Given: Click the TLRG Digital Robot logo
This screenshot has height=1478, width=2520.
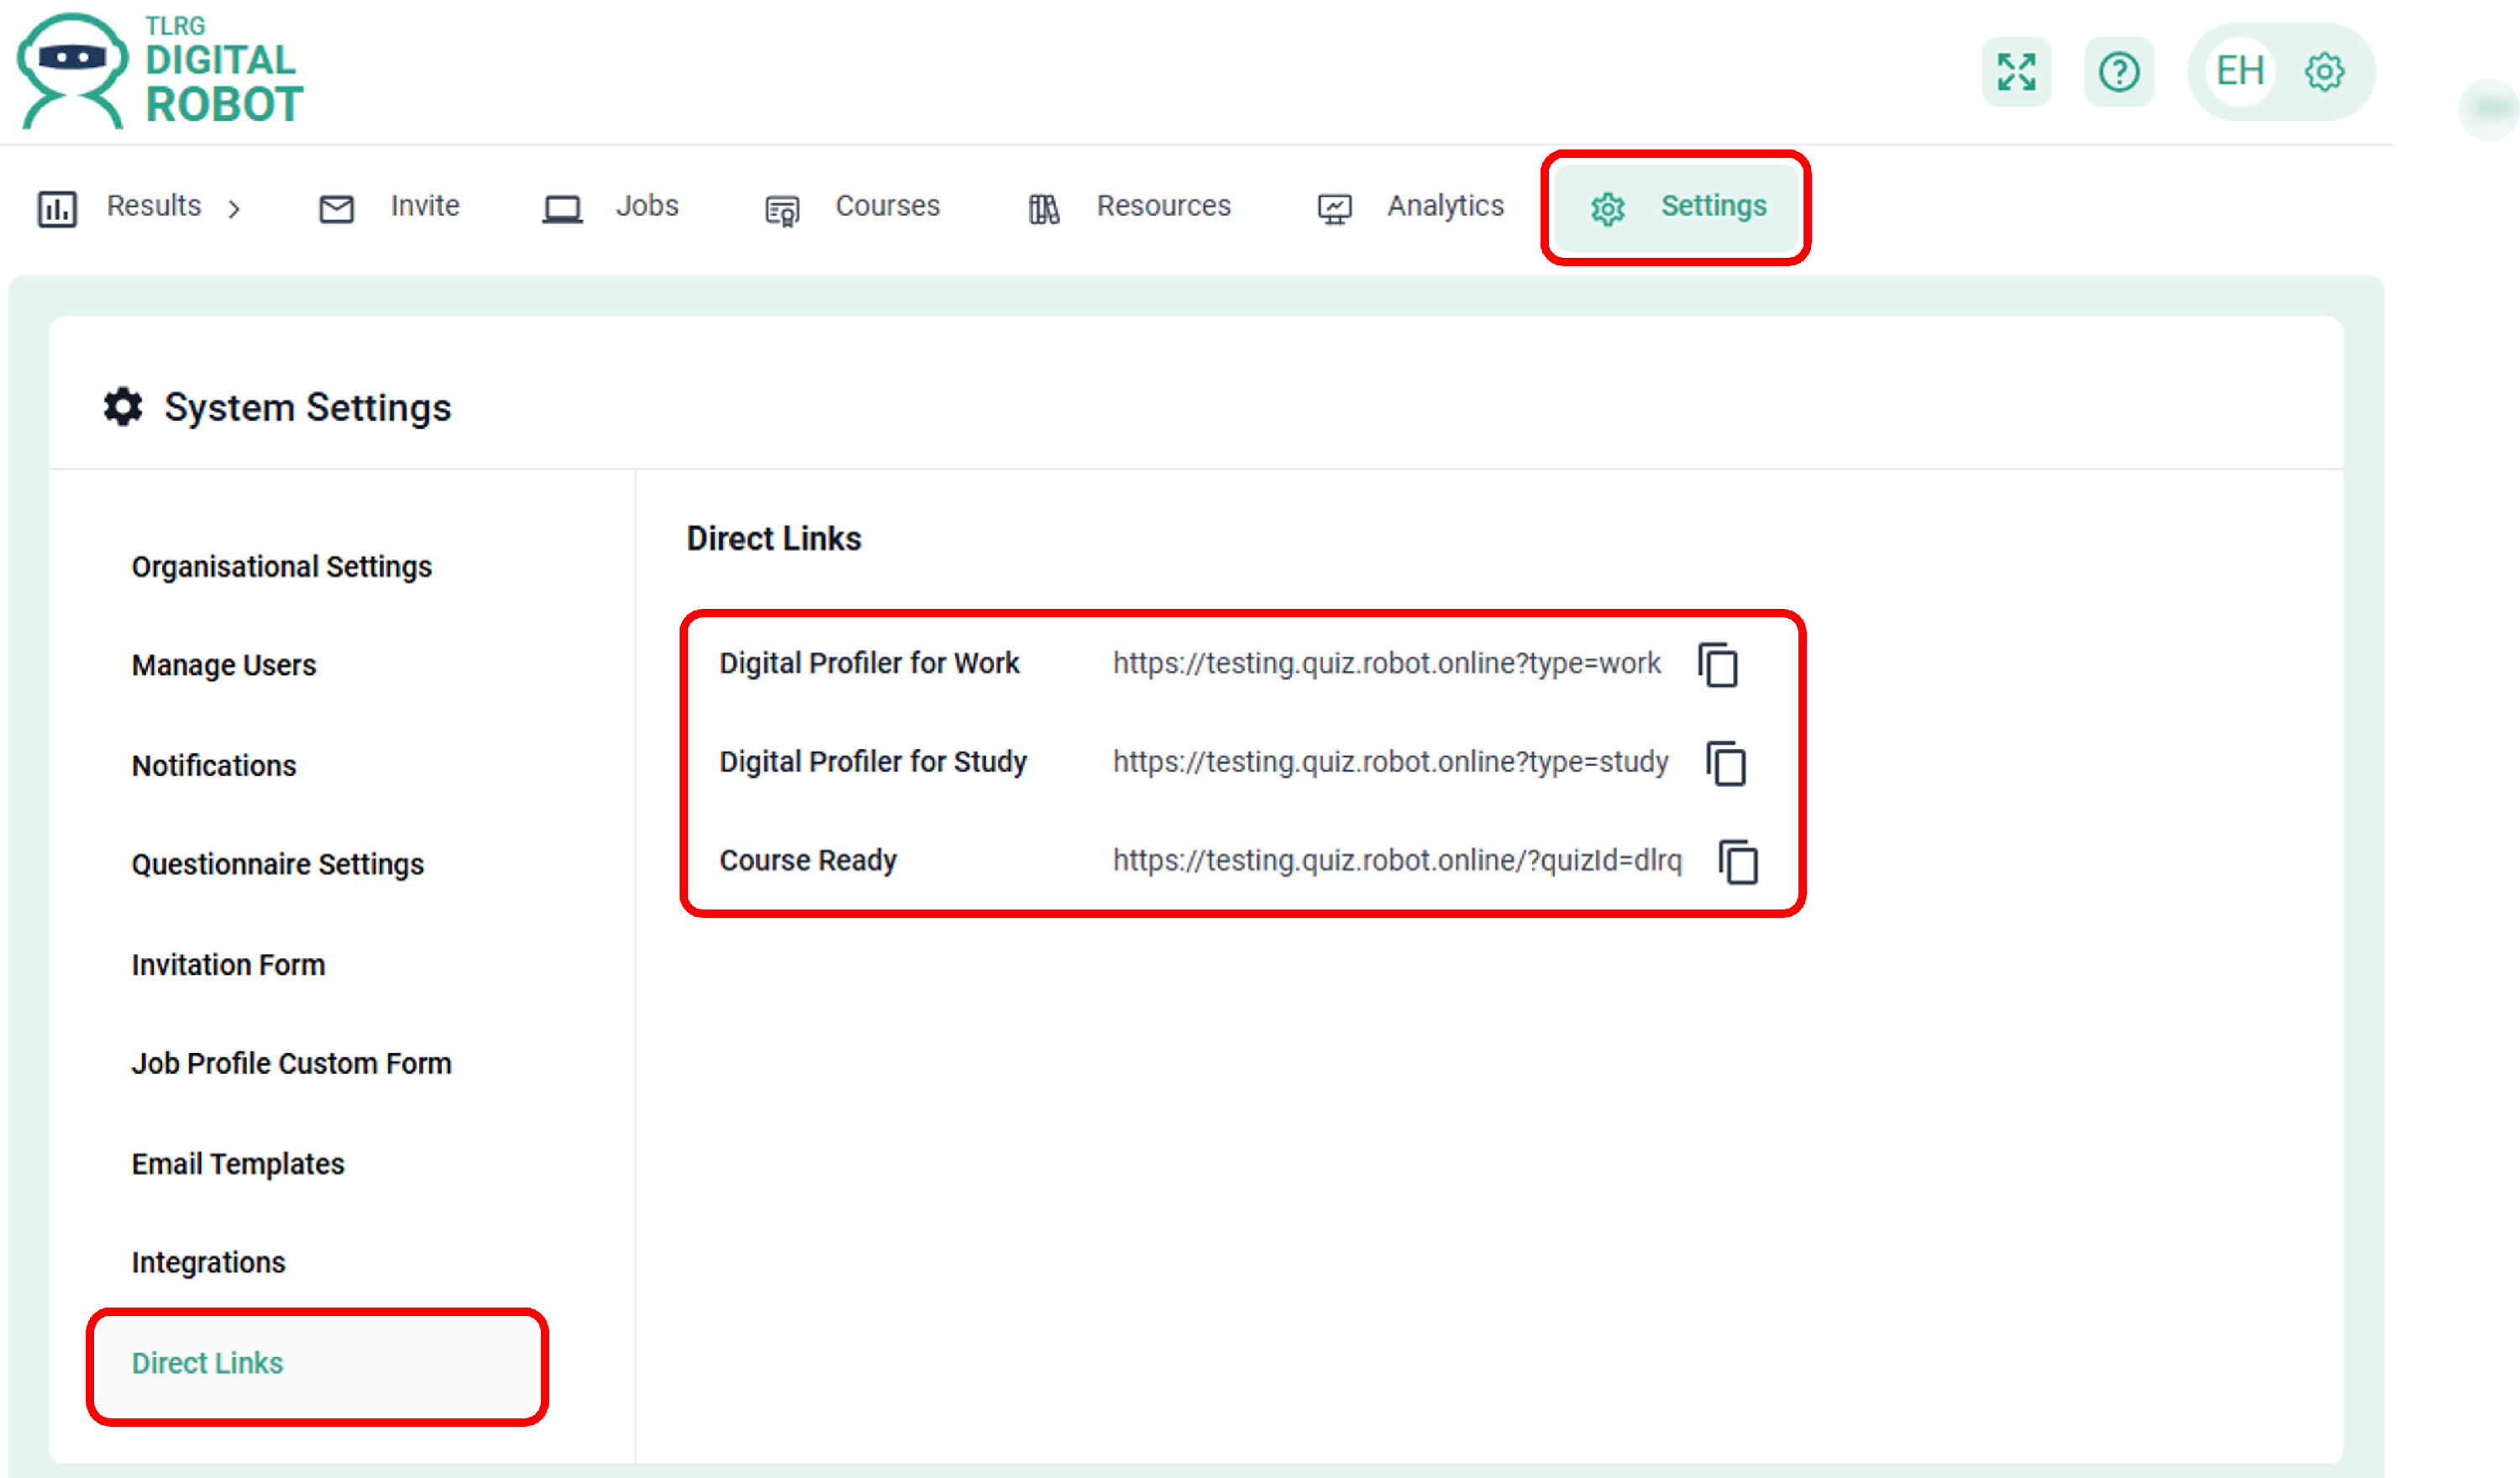Looking at the screenshot, I should 160,70.
